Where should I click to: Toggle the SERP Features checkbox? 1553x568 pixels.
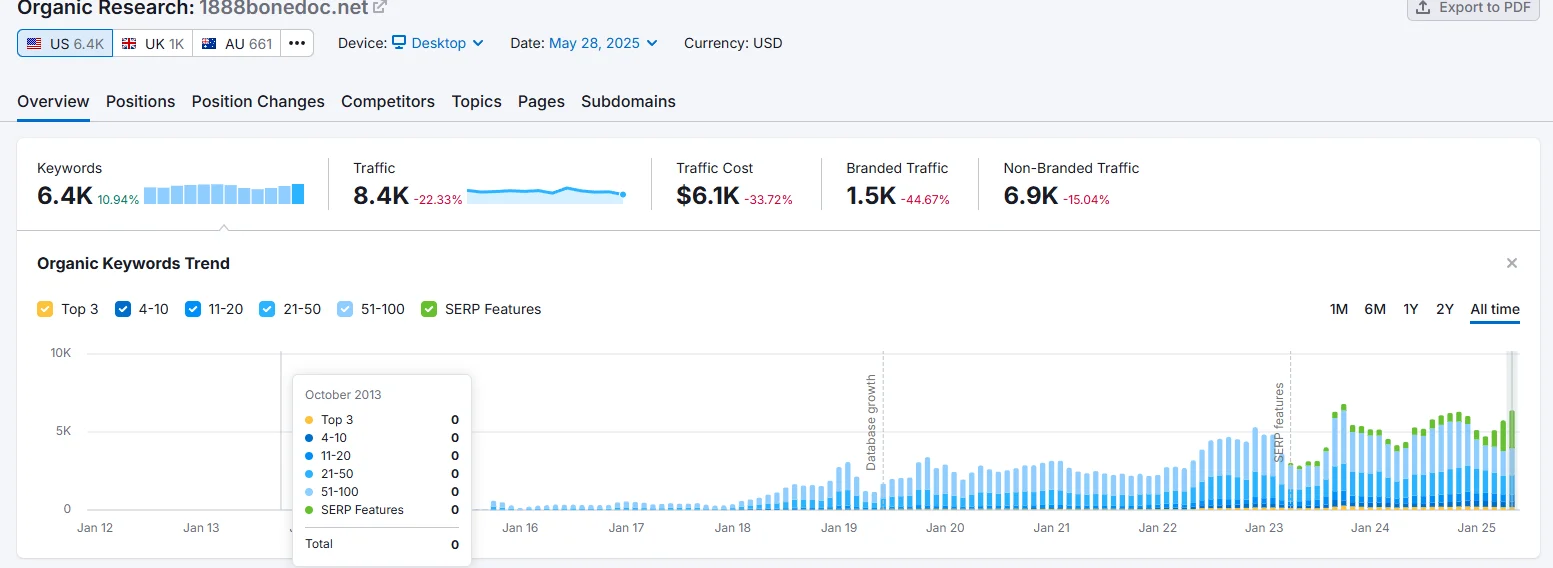click(x=429, y=309)
